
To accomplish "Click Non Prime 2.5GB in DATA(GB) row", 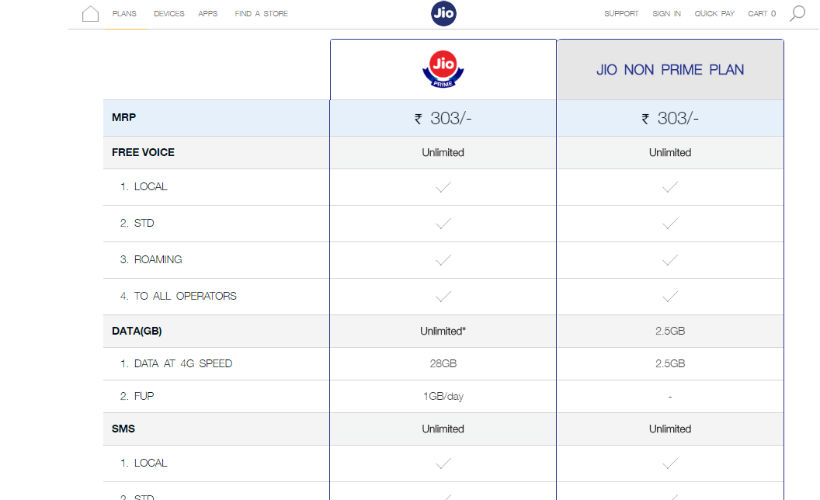I will pyautogui.click(x=670, y=331).
